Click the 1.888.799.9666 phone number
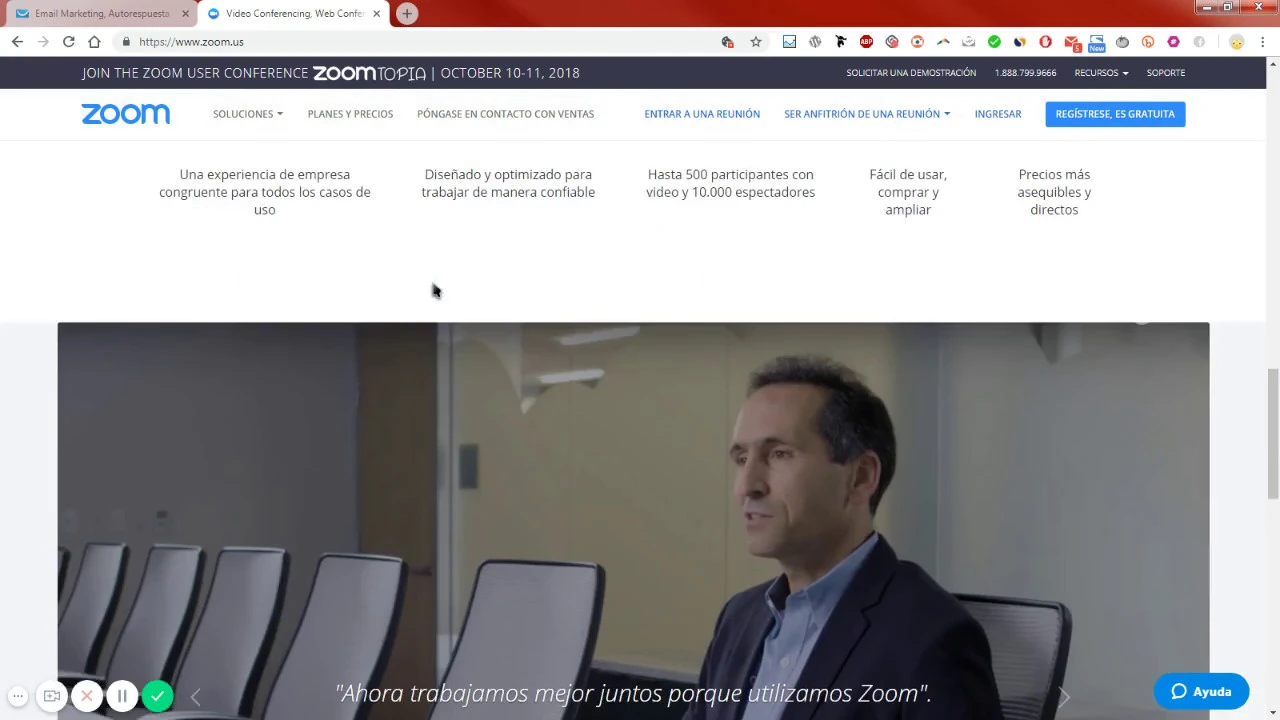Image resolution: width=1280 pixels, height=720 pixels. click(1025, 73)
